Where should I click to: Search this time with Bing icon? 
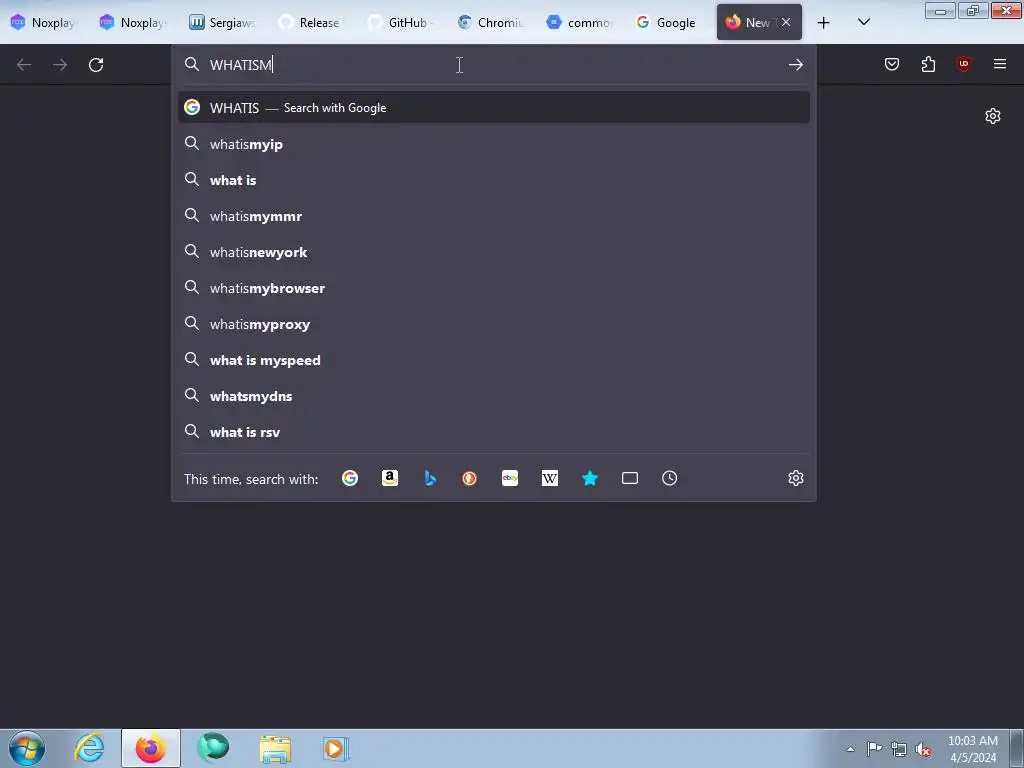pos(430,479)
